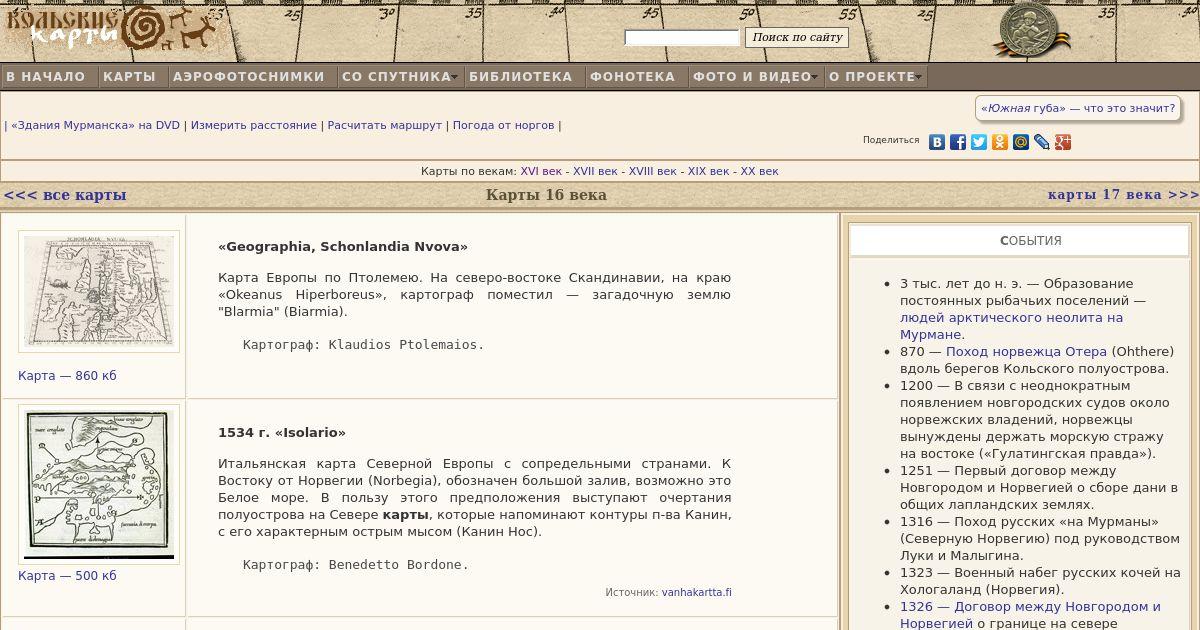
Task: Open Измерить расстояние link
Action: (254, 126)
